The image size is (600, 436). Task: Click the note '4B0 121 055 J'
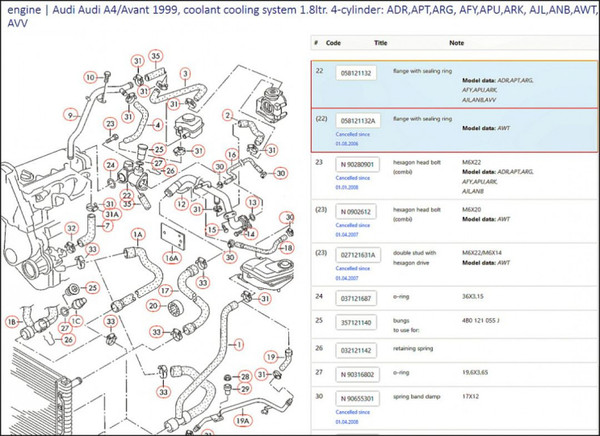480,320
